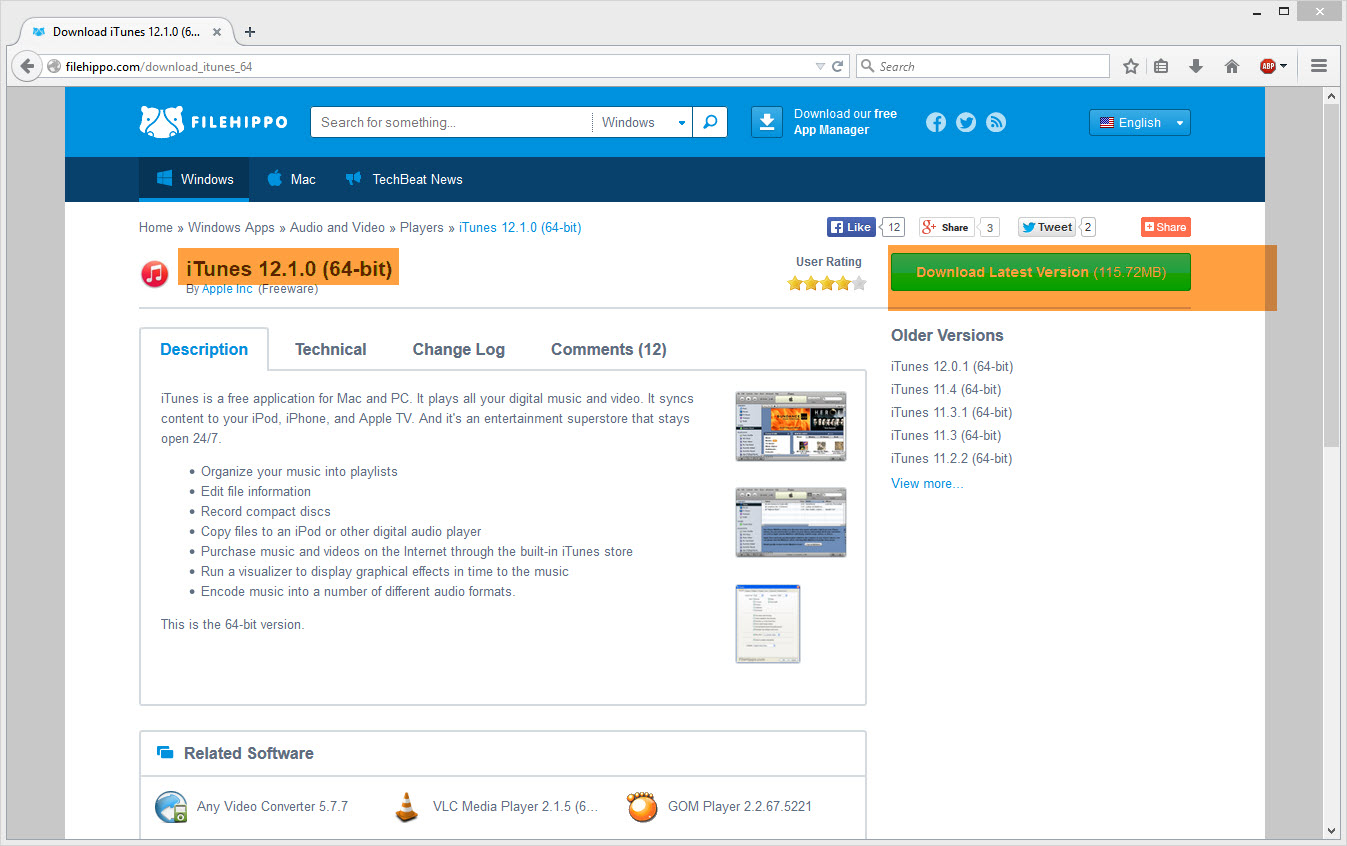
Task: Open the second iTunes screenshot thumbnail
Action: click(791, 522)
